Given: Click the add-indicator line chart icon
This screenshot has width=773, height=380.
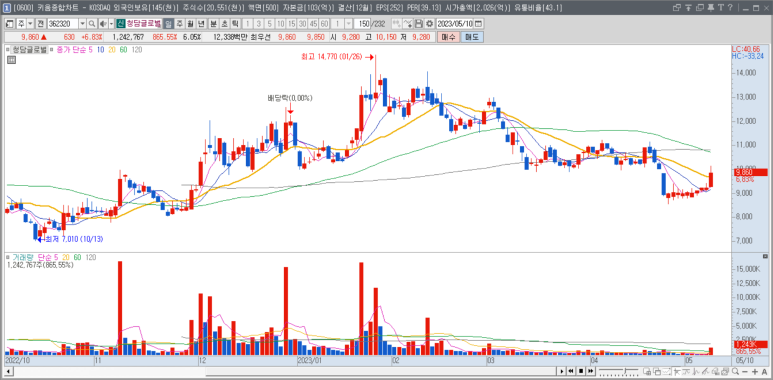Looking at the screenshot, I should (408, 24).
